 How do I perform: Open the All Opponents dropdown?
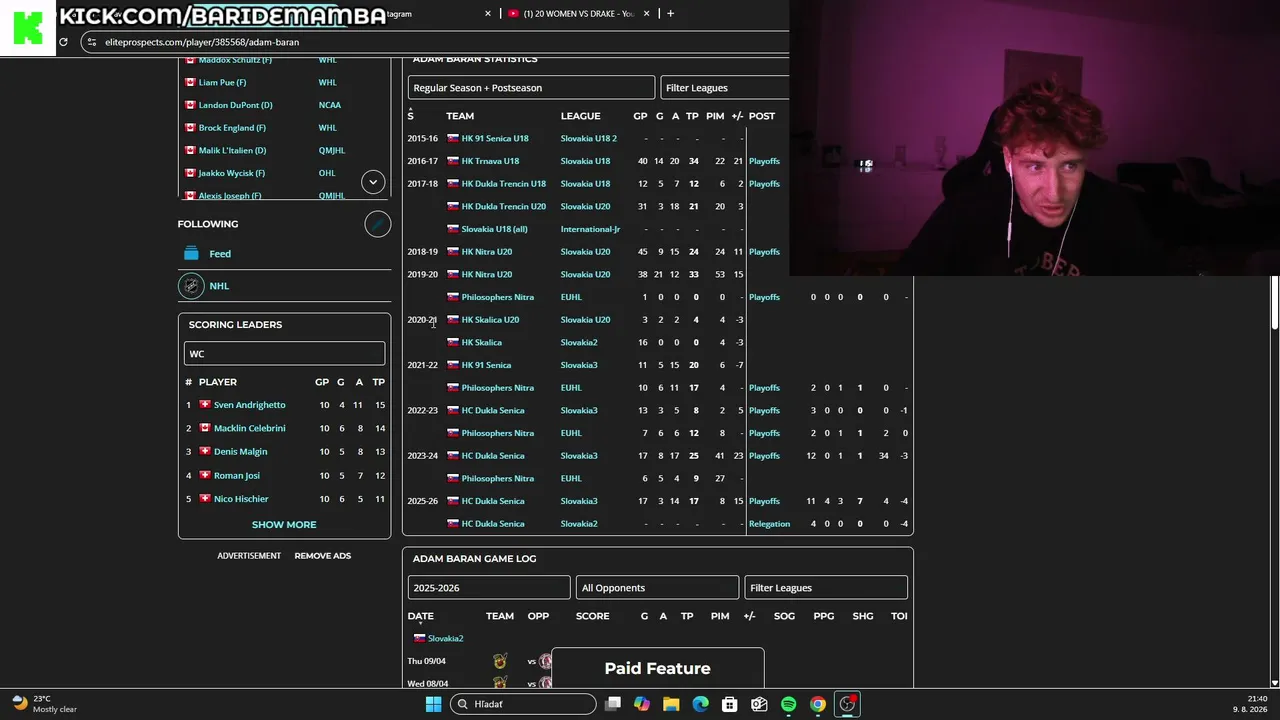click(657, 588)
